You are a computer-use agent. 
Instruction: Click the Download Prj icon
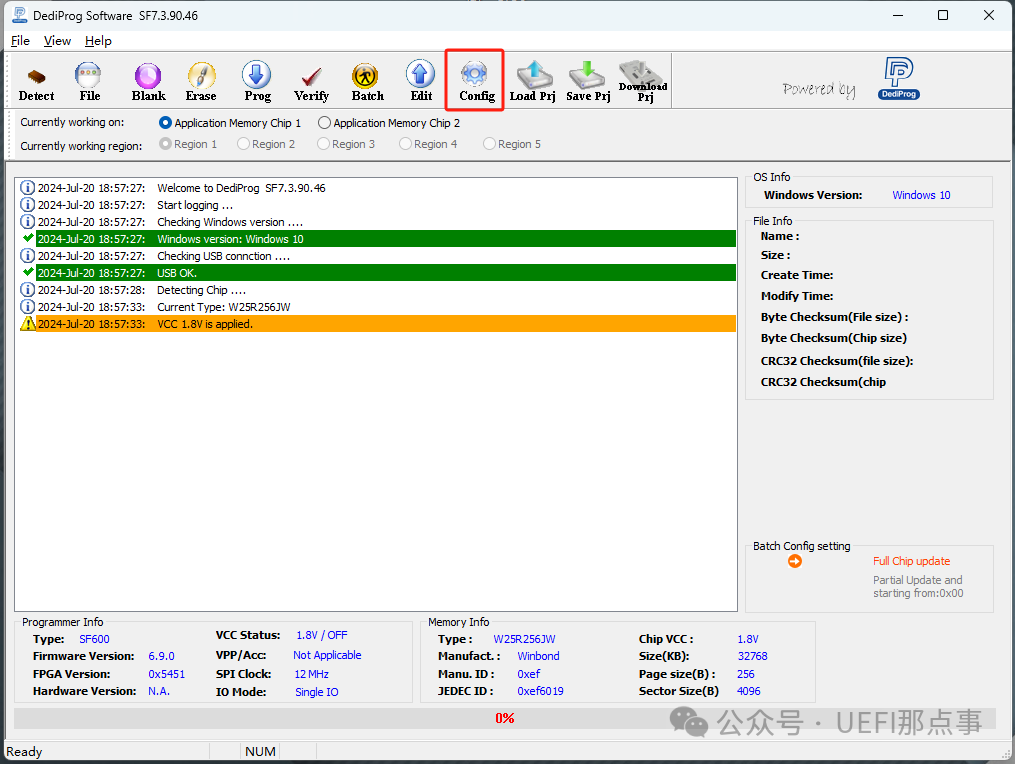pyautogui.click(x=642, y=81)
